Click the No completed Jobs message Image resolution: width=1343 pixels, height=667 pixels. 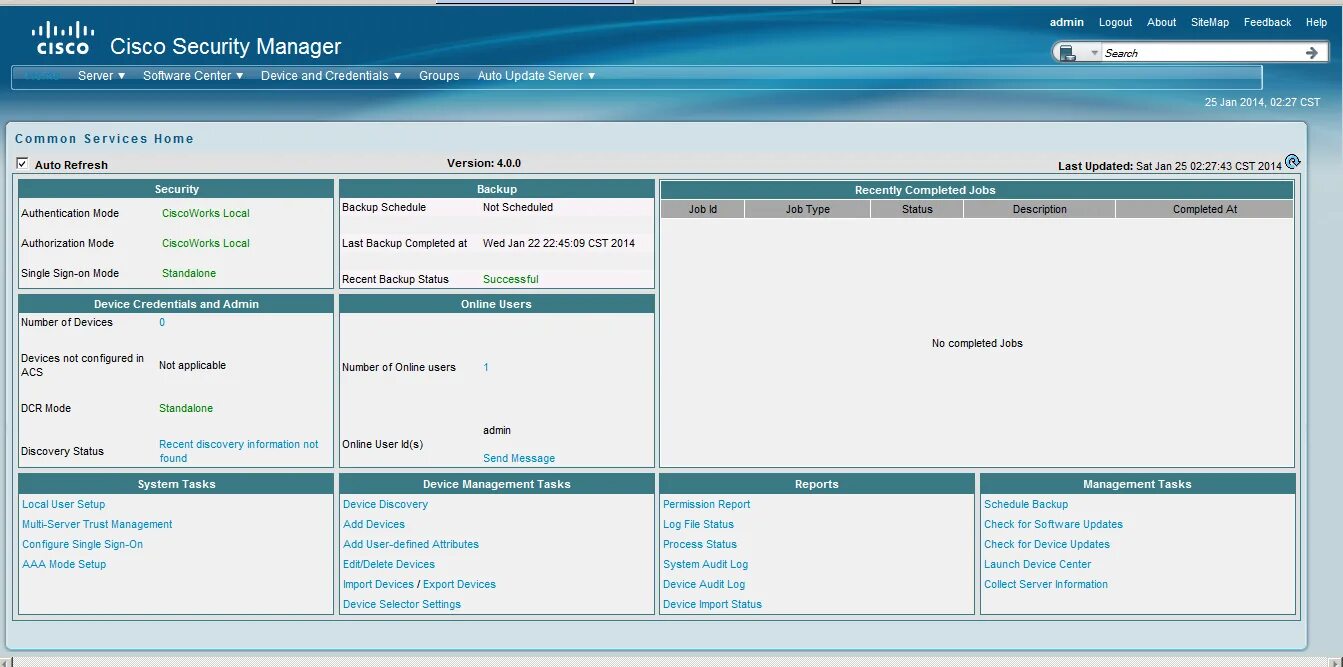pyautogui.click(x=977, y=343)
